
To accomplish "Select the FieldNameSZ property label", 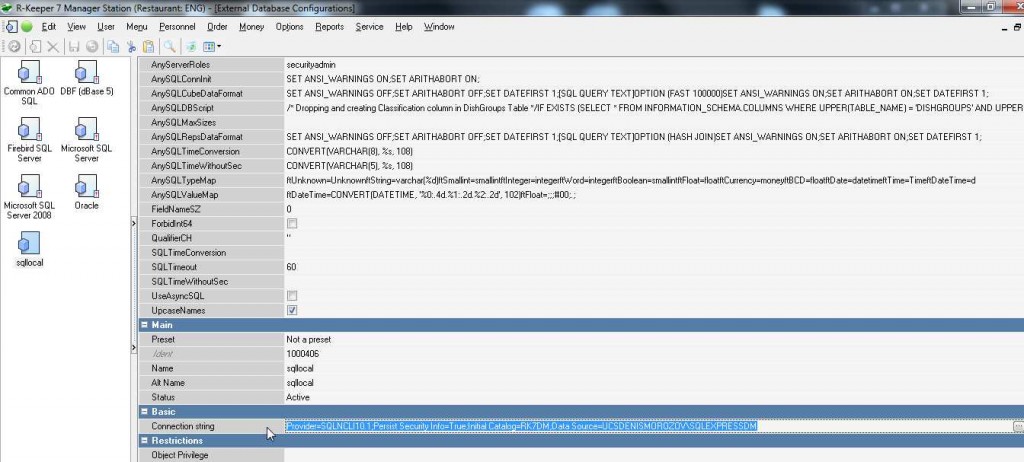I will (176, 209).
